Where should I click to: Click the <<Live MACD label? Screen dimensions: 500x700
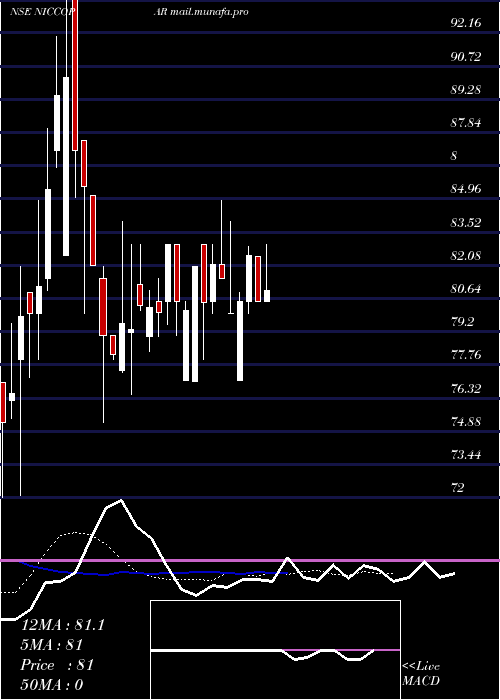coord(421,673)
